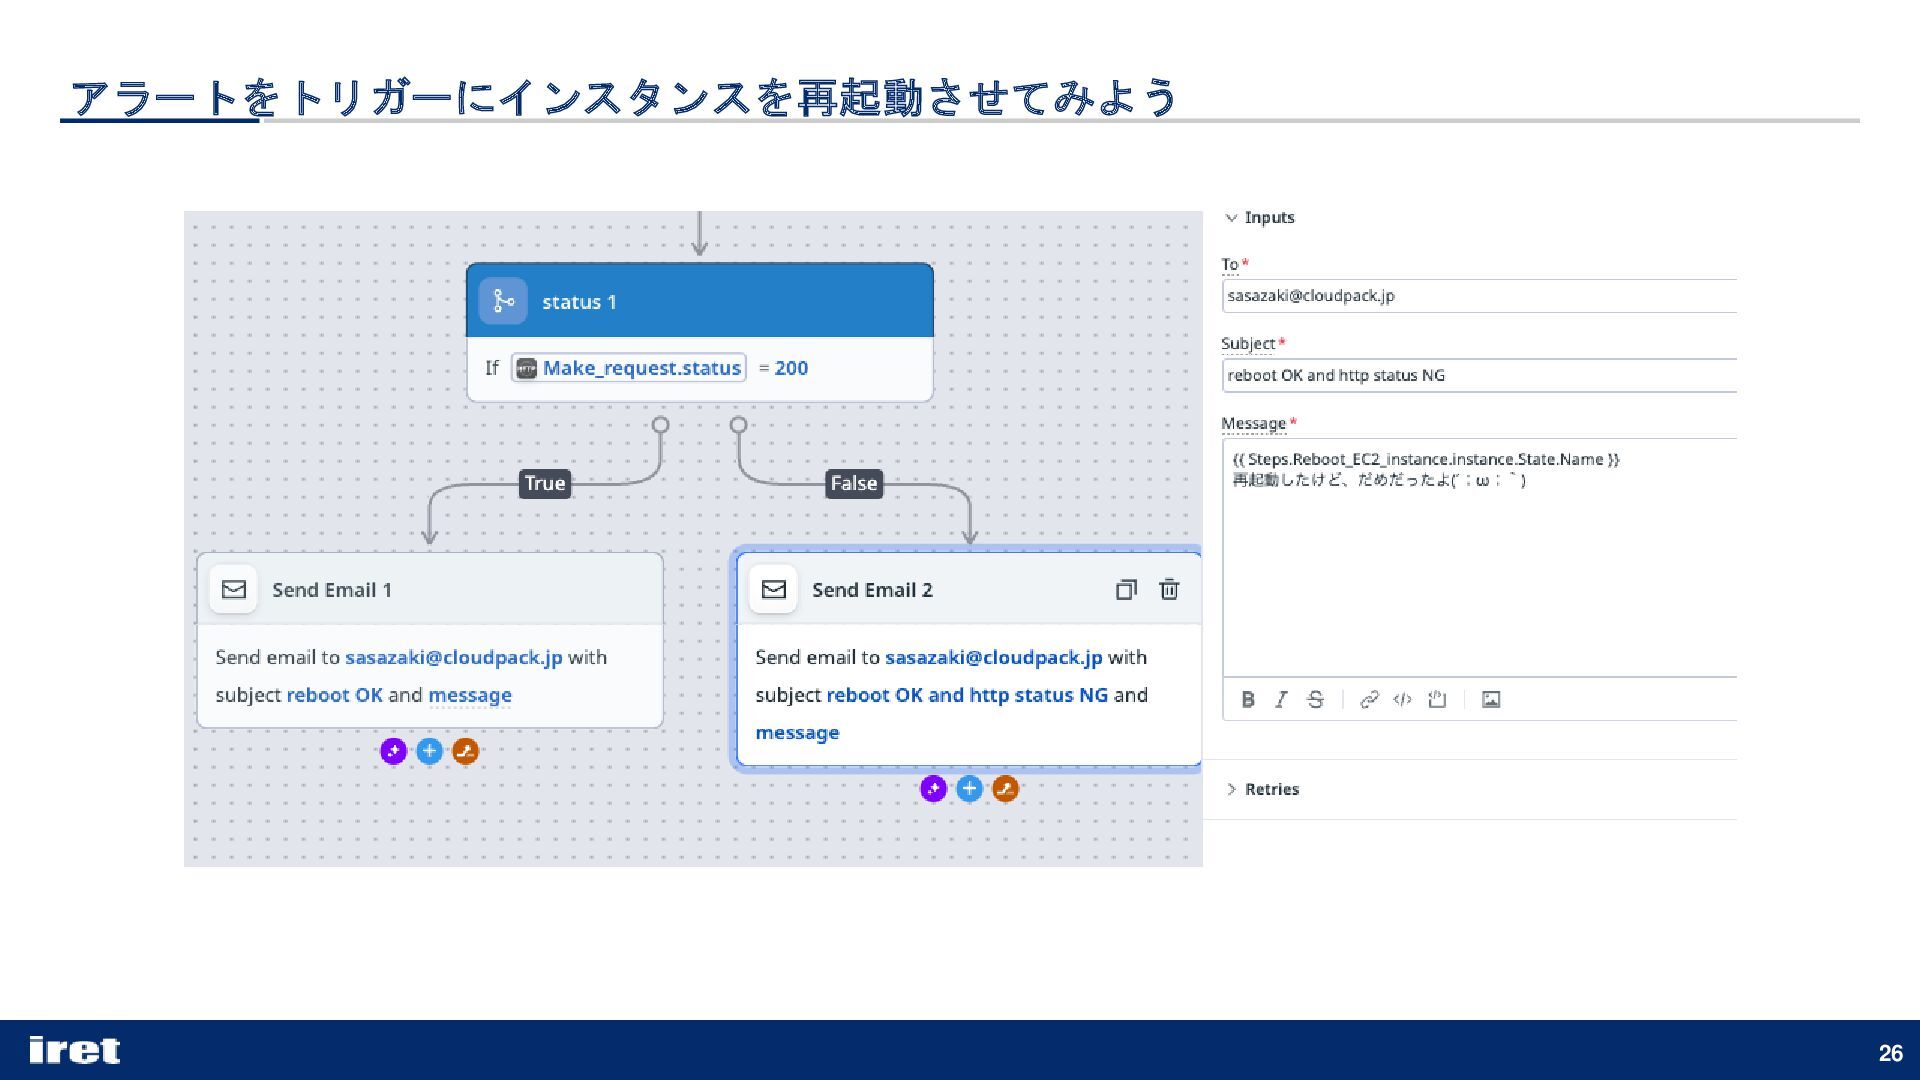Select the Send Email 1 step title
Screen dimensions: 1920x1080
tap(332, 590)
